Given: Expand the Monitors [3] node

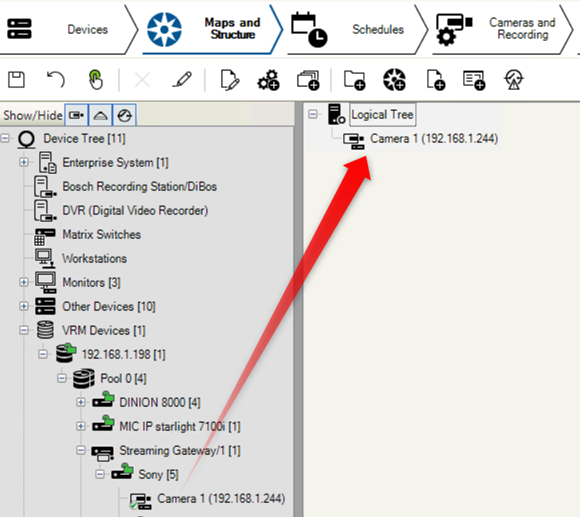Looking at the screenshot, I should (x=24, y=282).
